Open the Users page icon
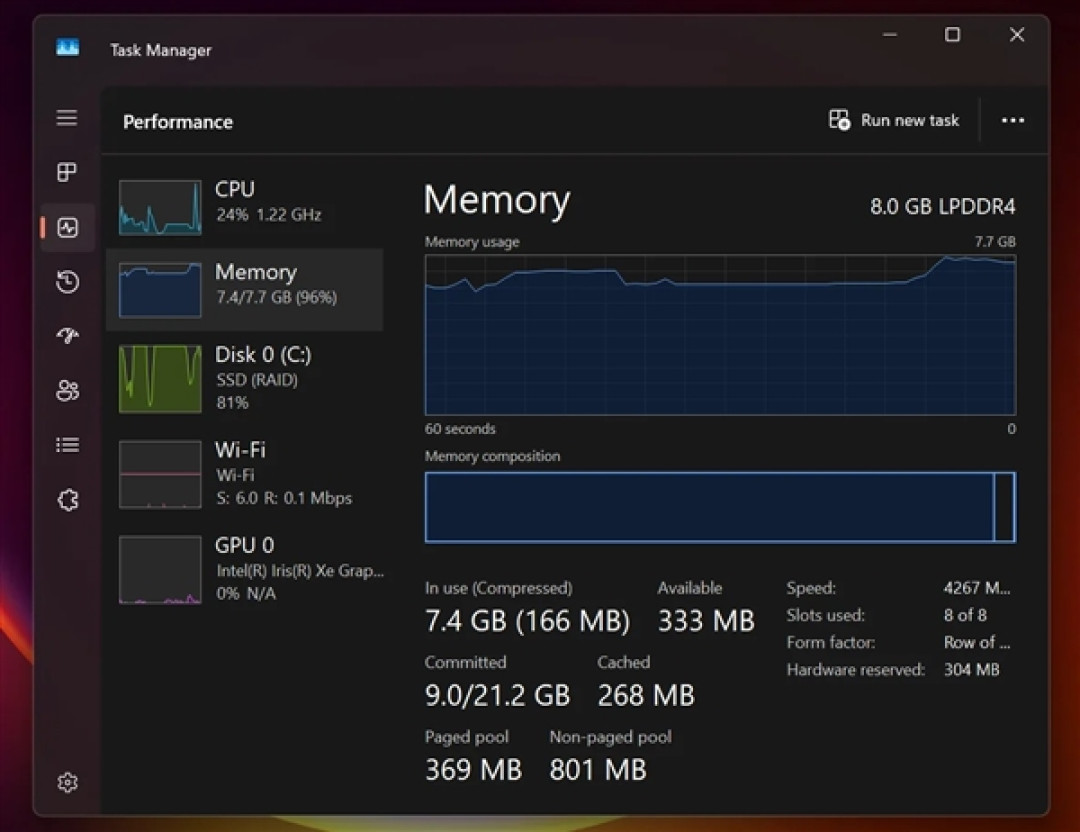The height and width of the screenshot is (832, 1080). point(68,391)
